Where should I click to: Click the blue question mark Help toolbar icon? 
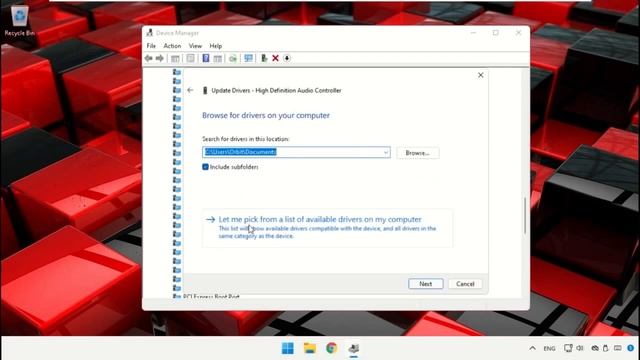(206, 58)
